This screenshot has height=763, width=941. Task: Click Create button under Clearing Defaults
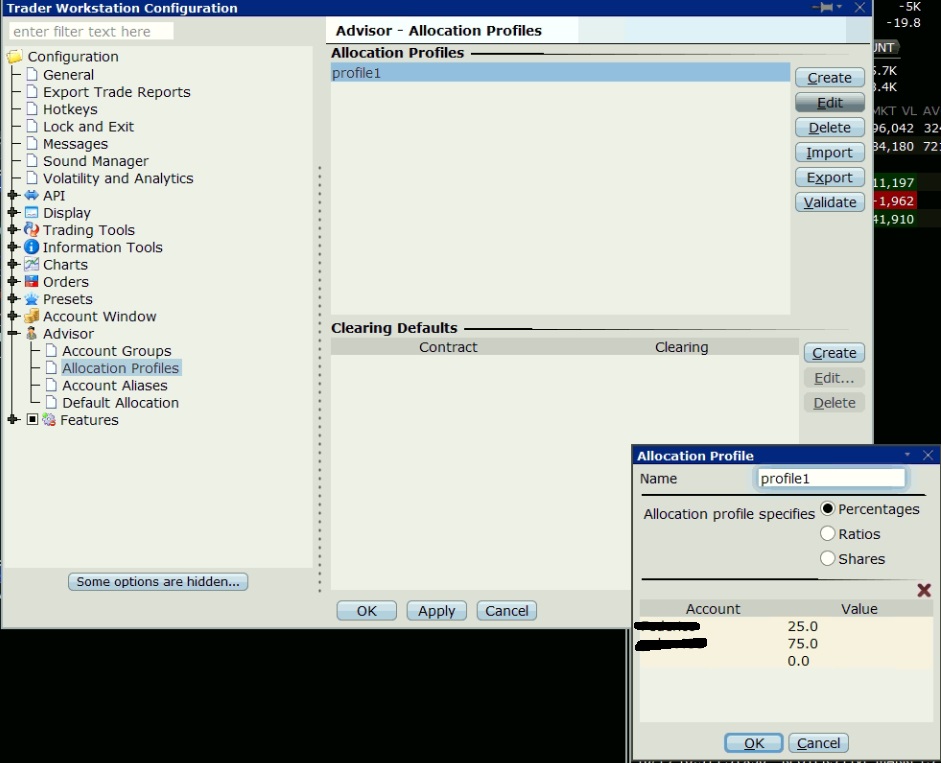click(834, 353)
